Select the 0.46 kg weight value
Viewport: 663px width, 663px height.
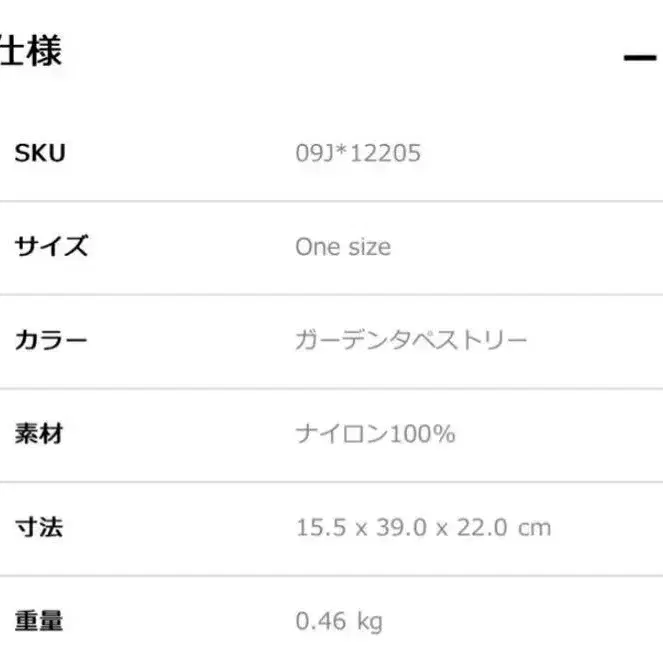tap(339, 622)
